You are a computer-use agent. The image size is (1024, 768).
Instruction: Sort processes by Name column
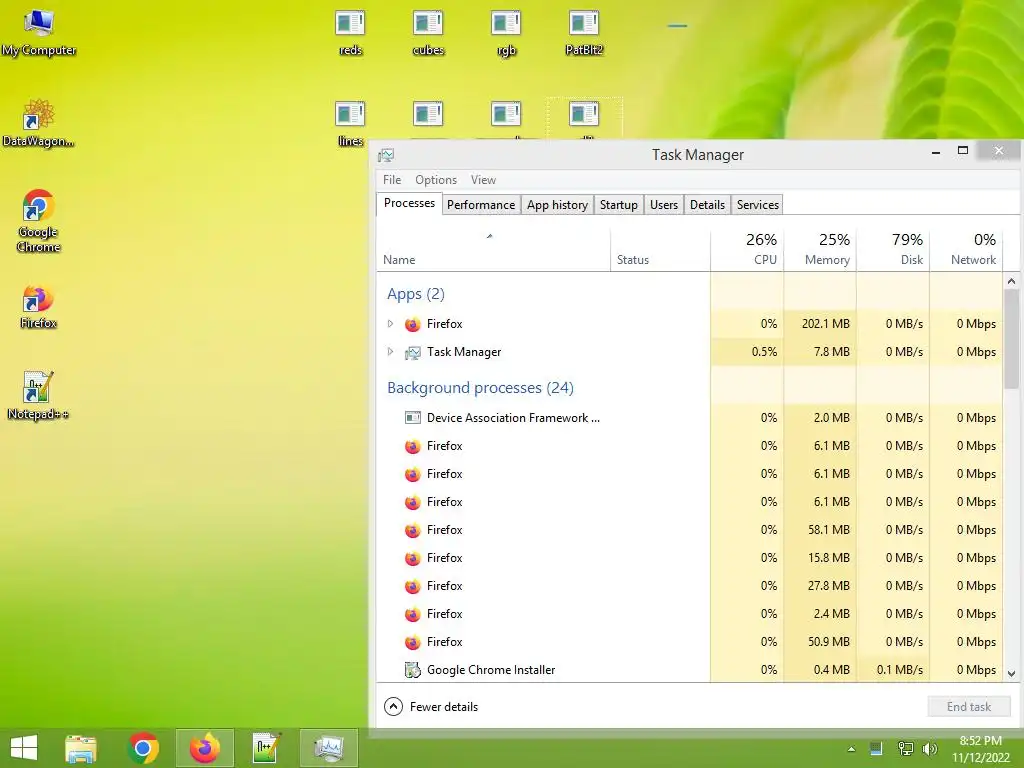pos(494,249)
